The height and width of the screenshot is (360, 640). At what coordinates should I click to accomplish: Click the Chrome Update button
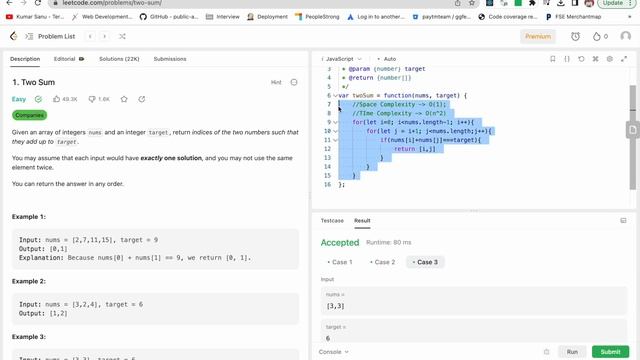coord(613,3)
